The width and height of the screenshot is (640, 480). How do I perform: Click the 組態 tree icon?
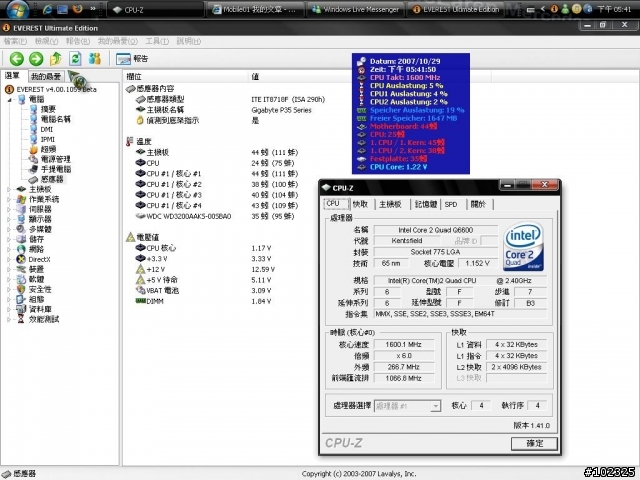[21, 300]
